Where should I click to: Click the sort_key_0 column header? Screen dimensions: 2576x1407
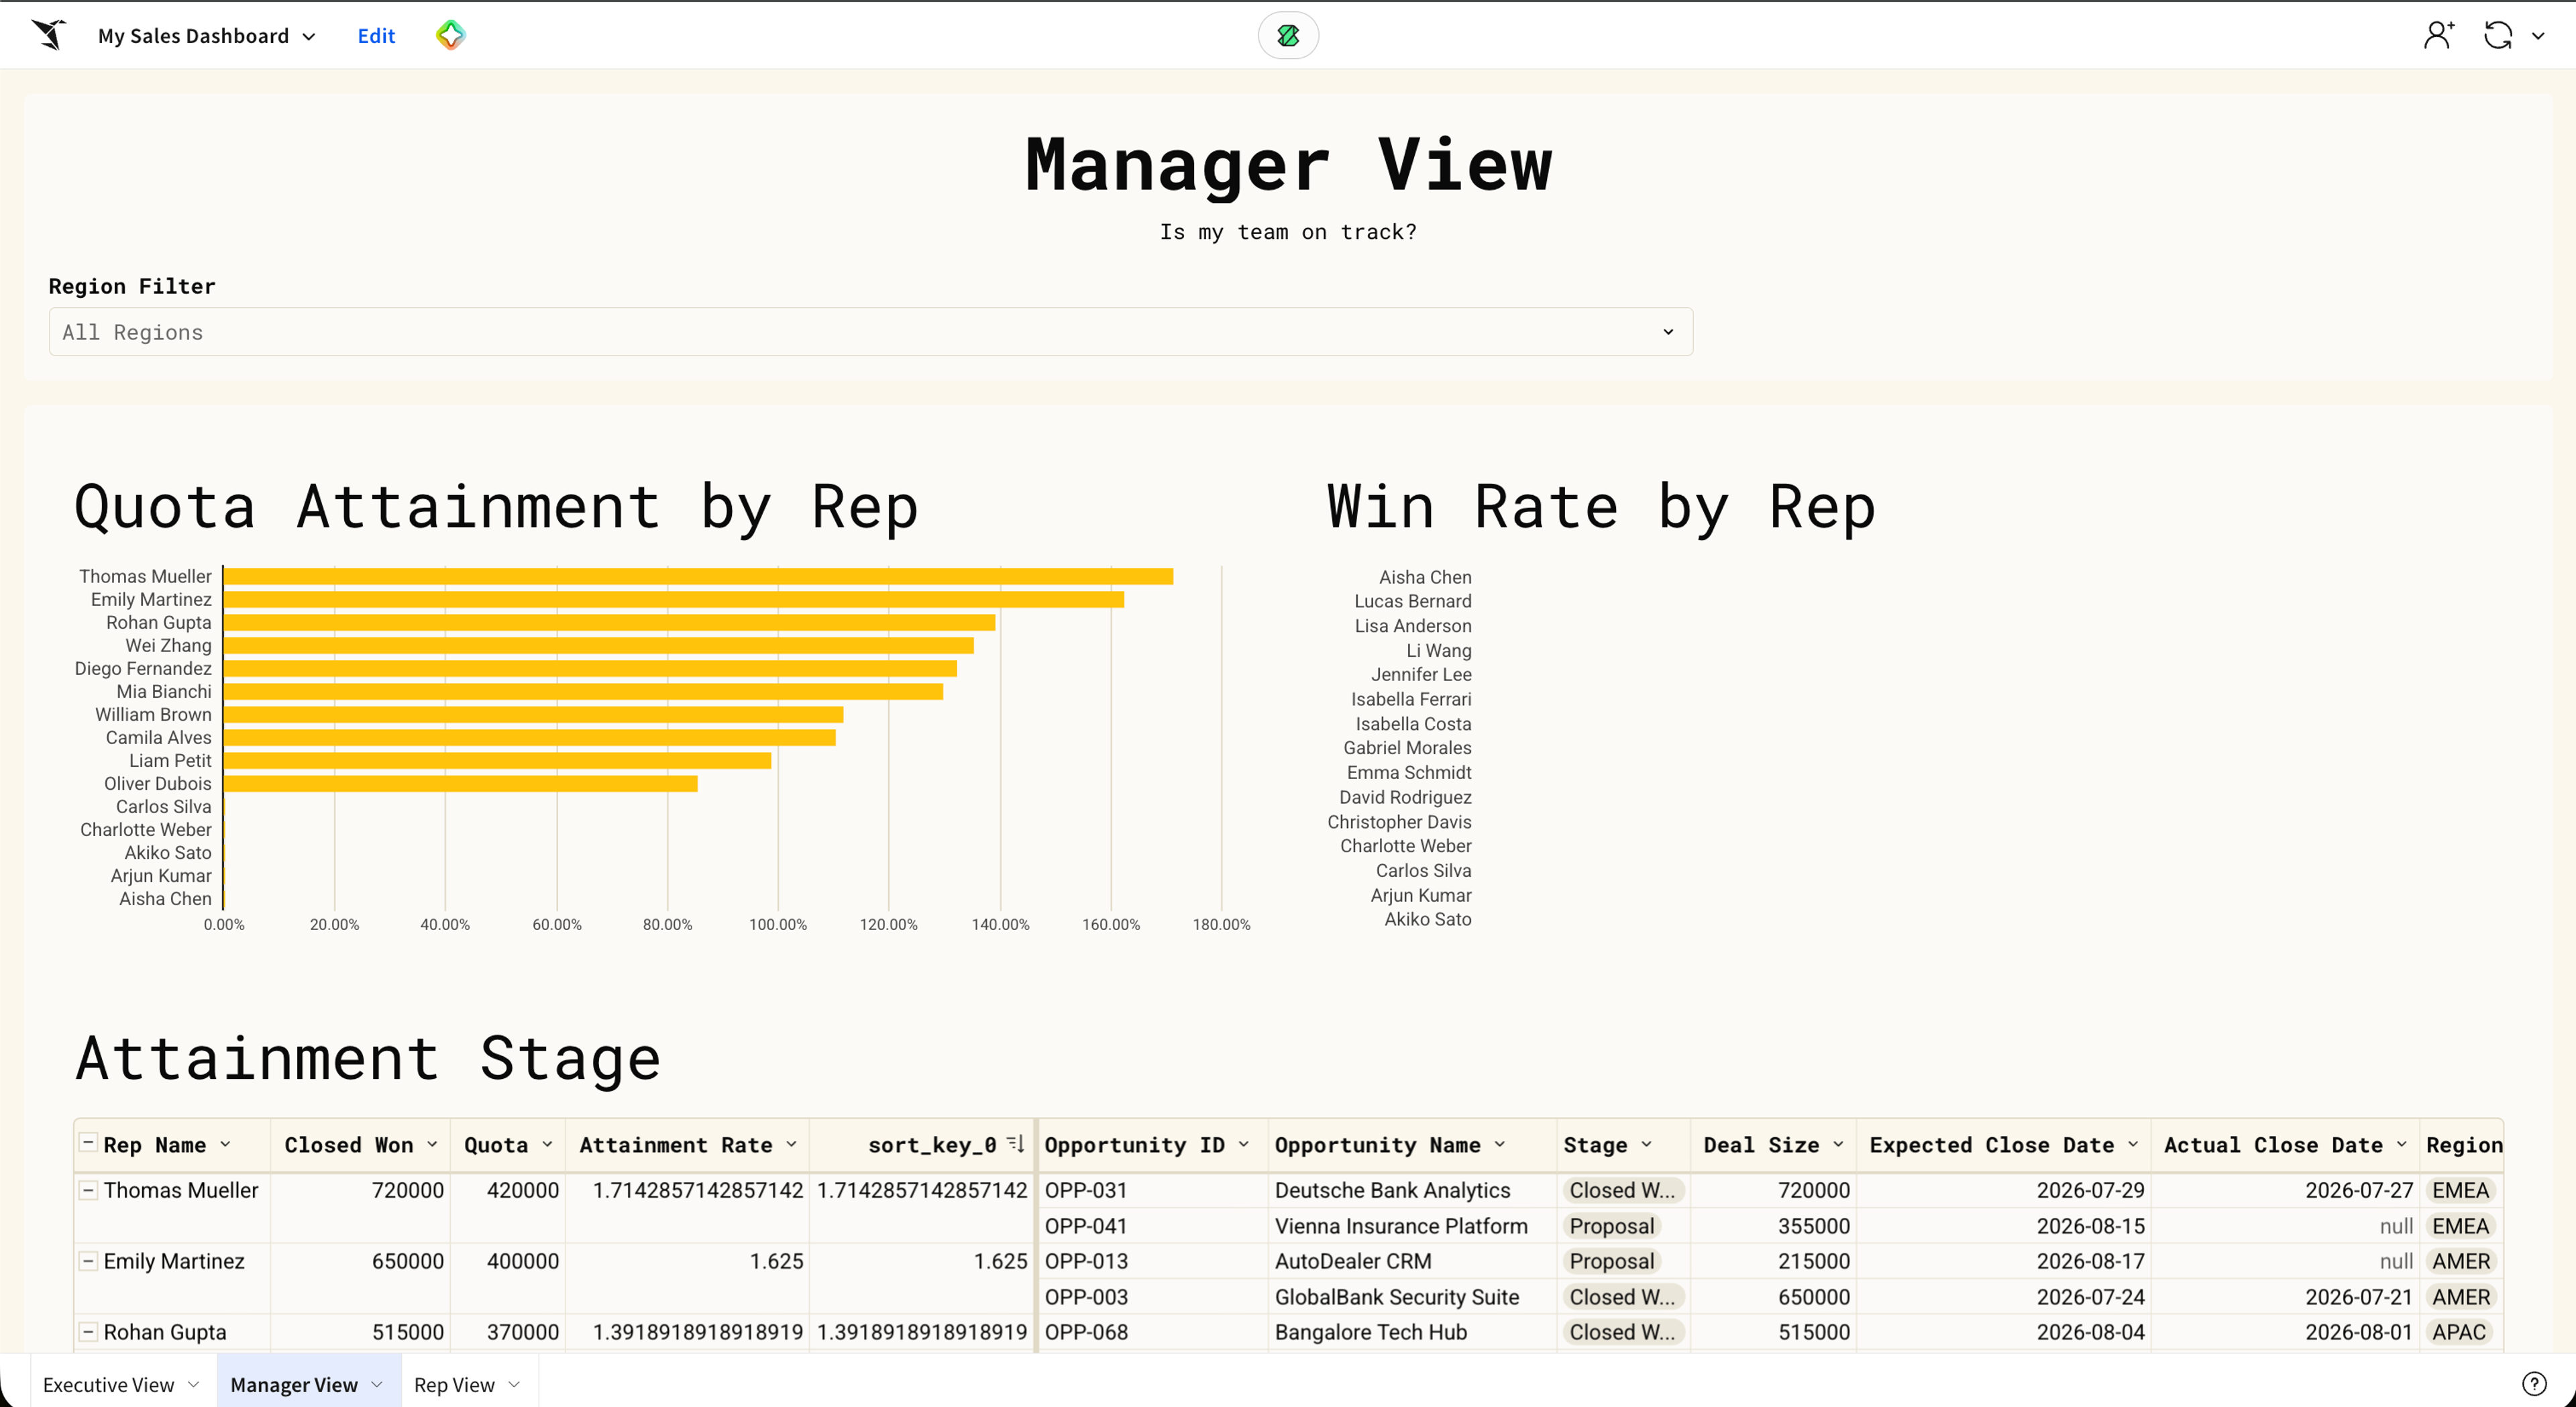point(923,1144)
